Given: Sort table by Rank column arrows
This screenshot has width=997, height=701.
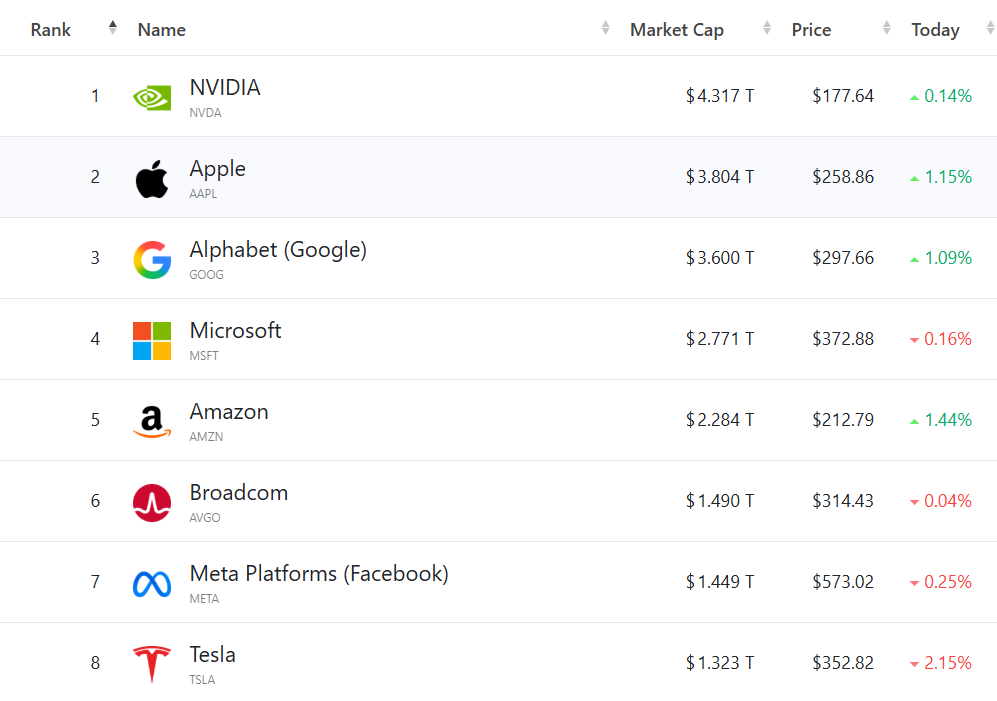Looking at the screenshot, I should coord(113,29).
